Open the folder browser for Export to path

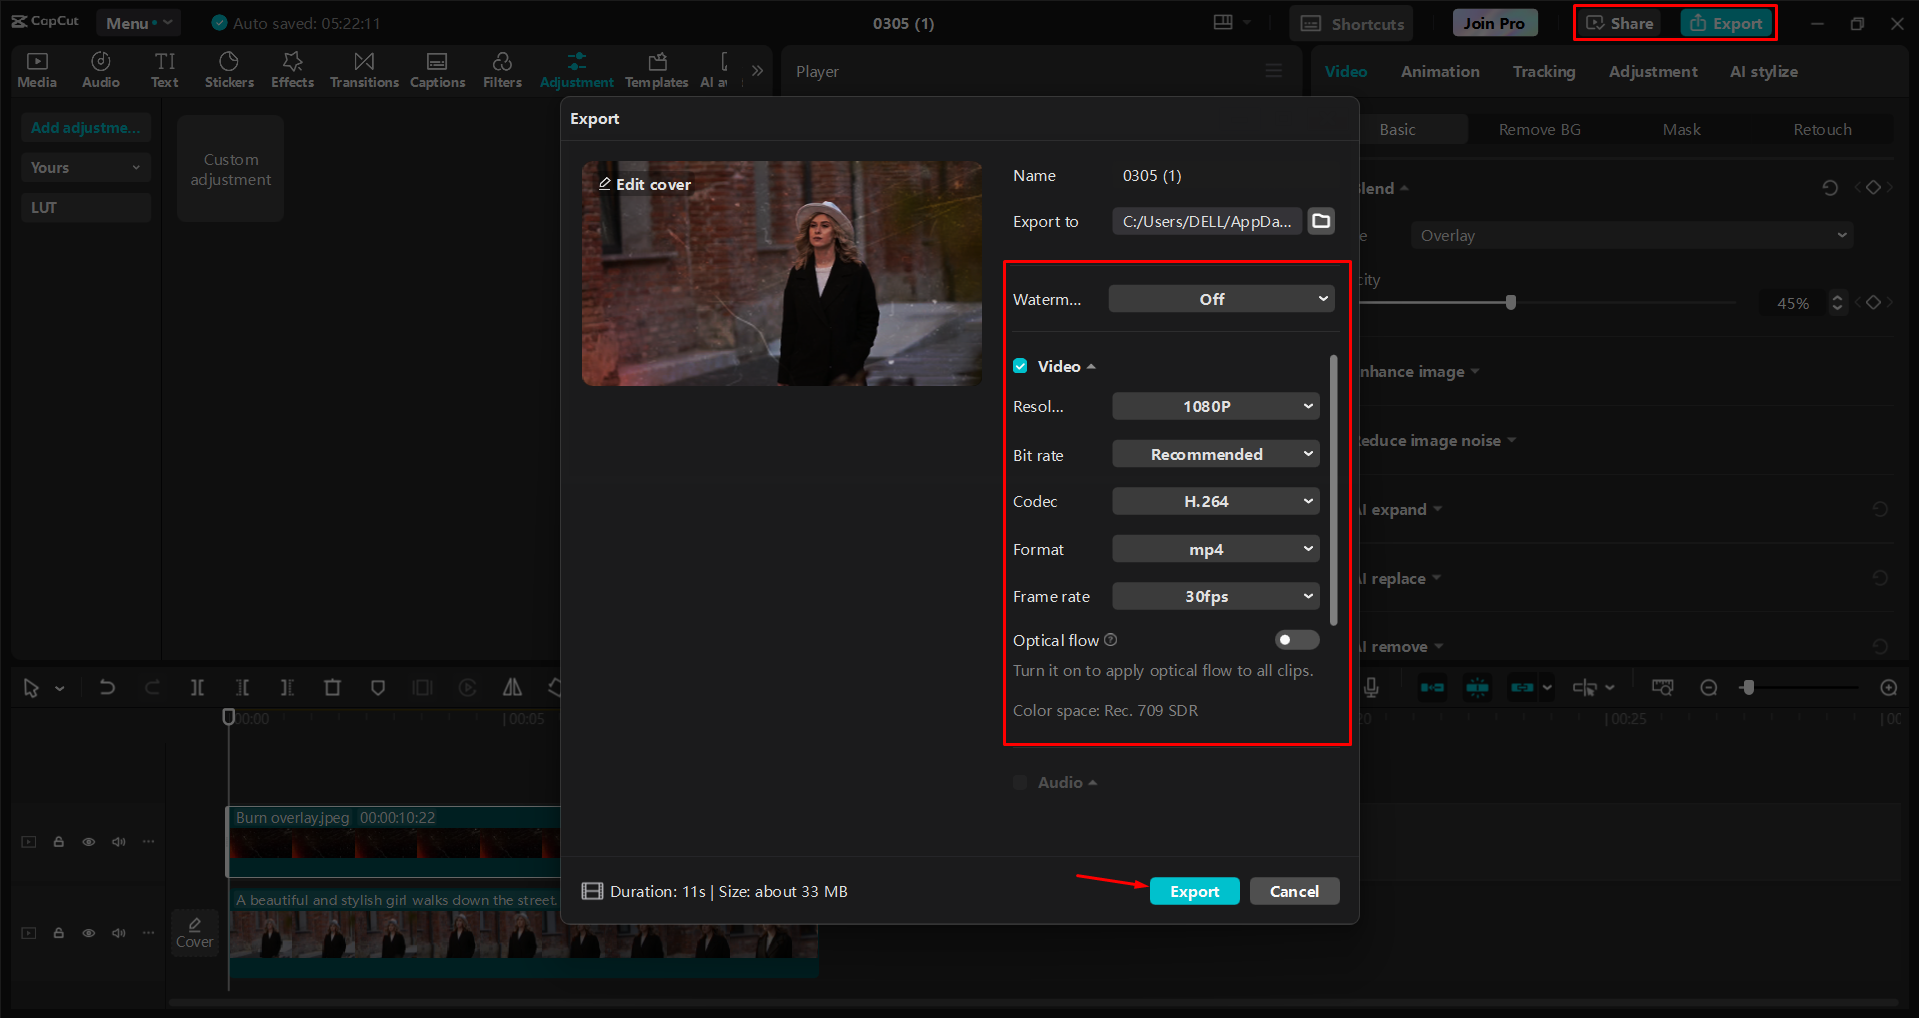1320,221
